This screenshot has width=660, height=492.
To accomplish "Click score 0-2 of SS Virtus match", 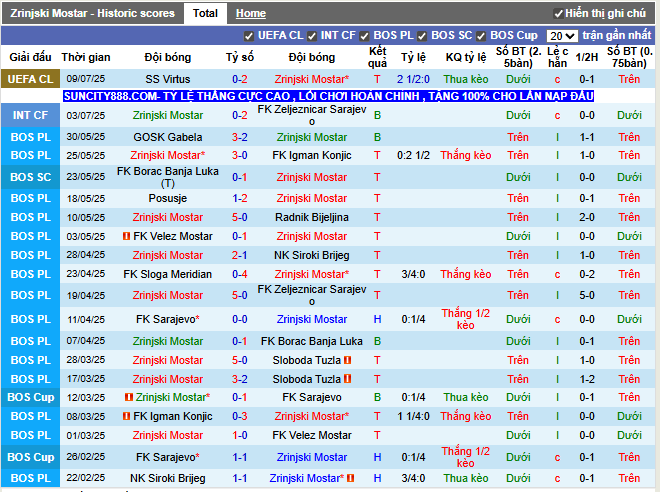I will pos(240,79).
